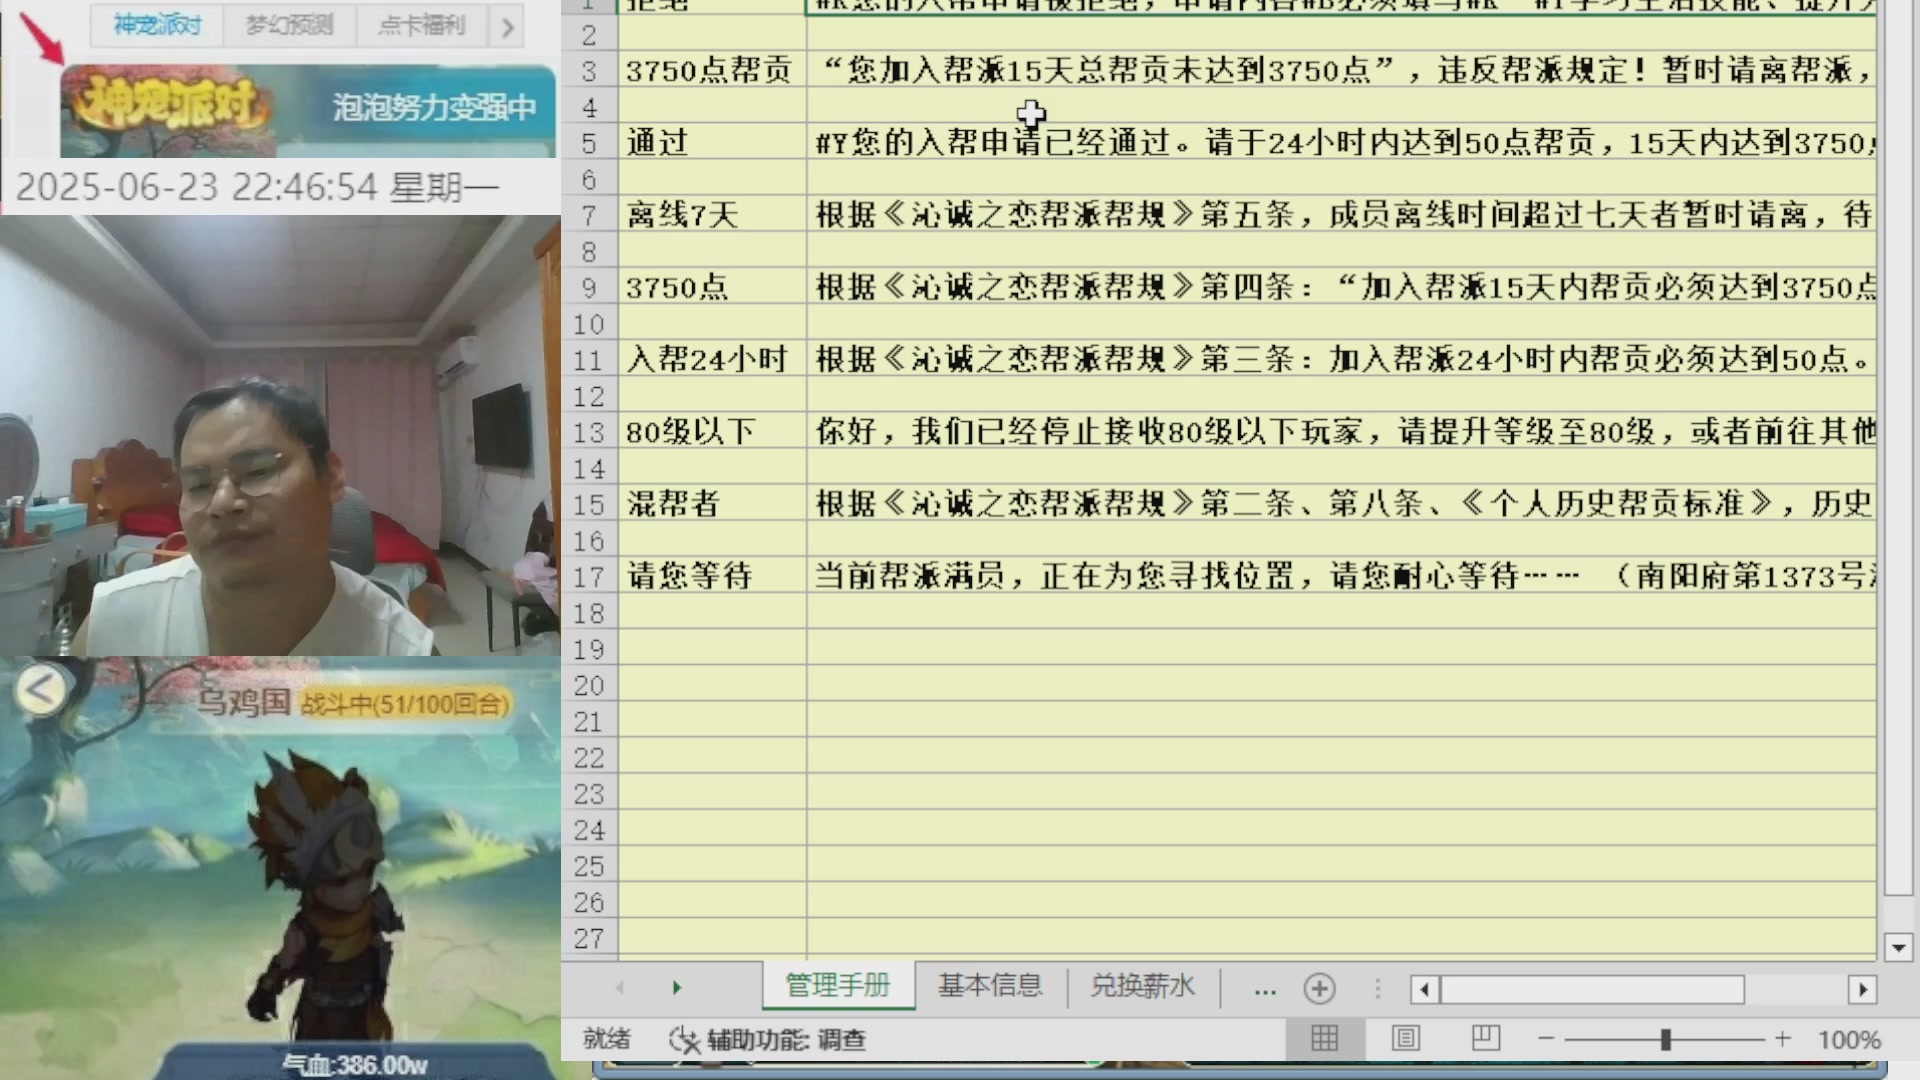Screen dimensions: 1920x1080
Task: Select row header 20
Action: [589, 685]
